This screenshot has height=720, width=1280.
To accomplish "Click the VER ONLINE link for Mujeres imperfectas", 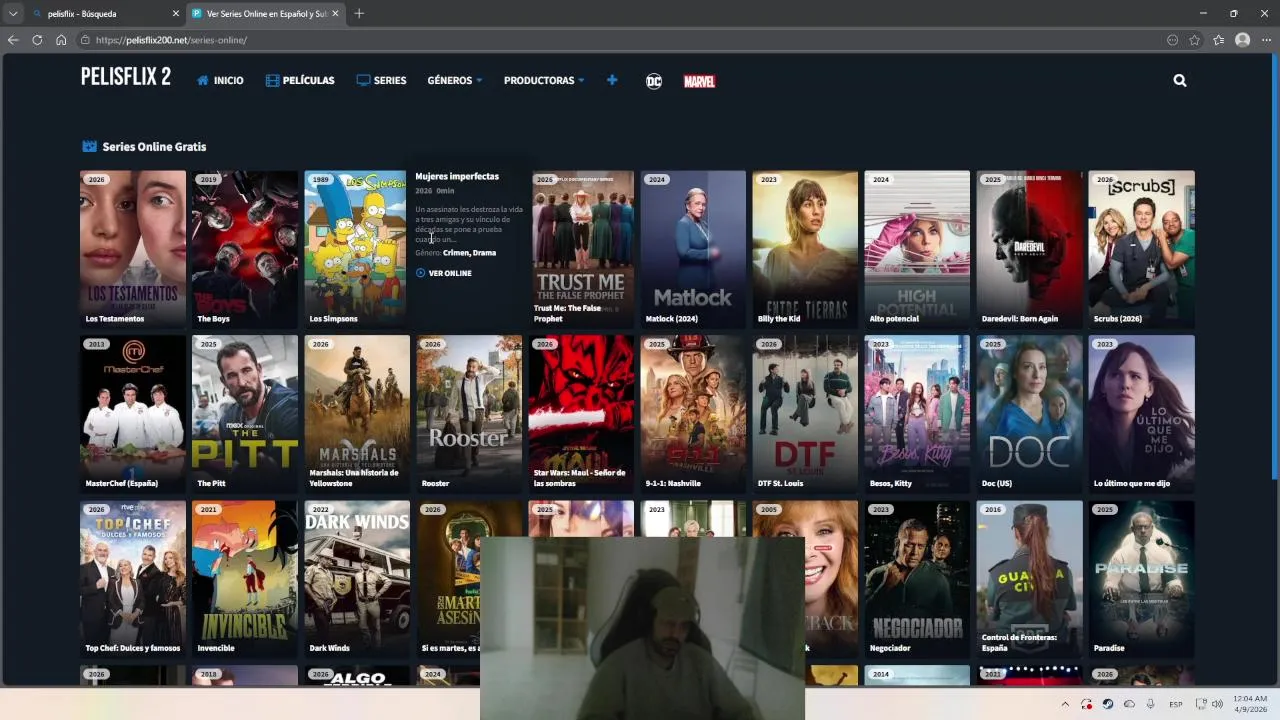I will click(444, 273).
